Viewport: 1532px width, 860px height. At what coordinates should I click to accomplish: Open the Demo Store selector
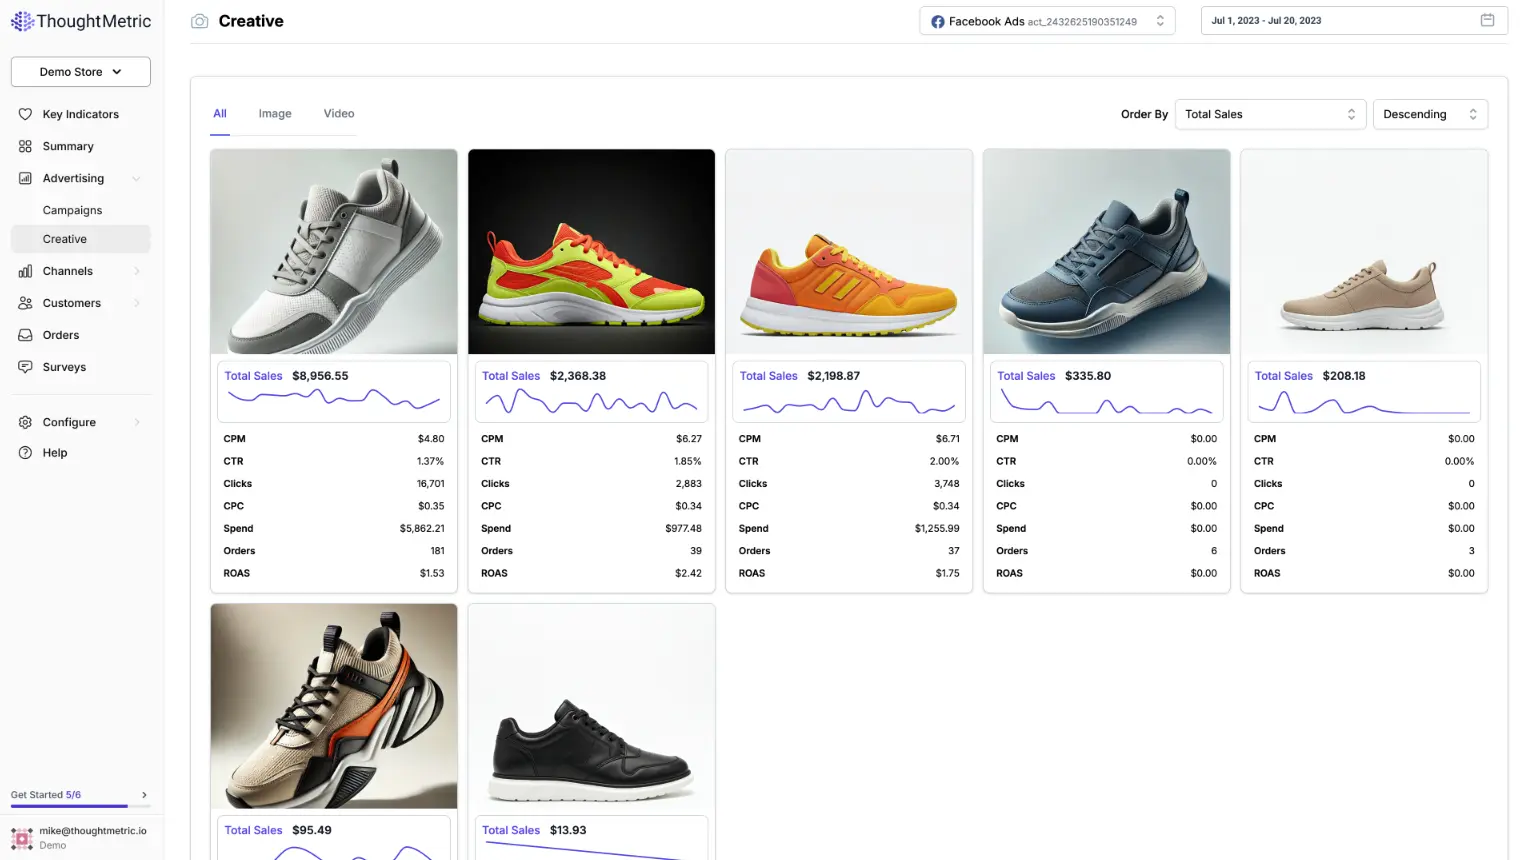coord(80,71)
